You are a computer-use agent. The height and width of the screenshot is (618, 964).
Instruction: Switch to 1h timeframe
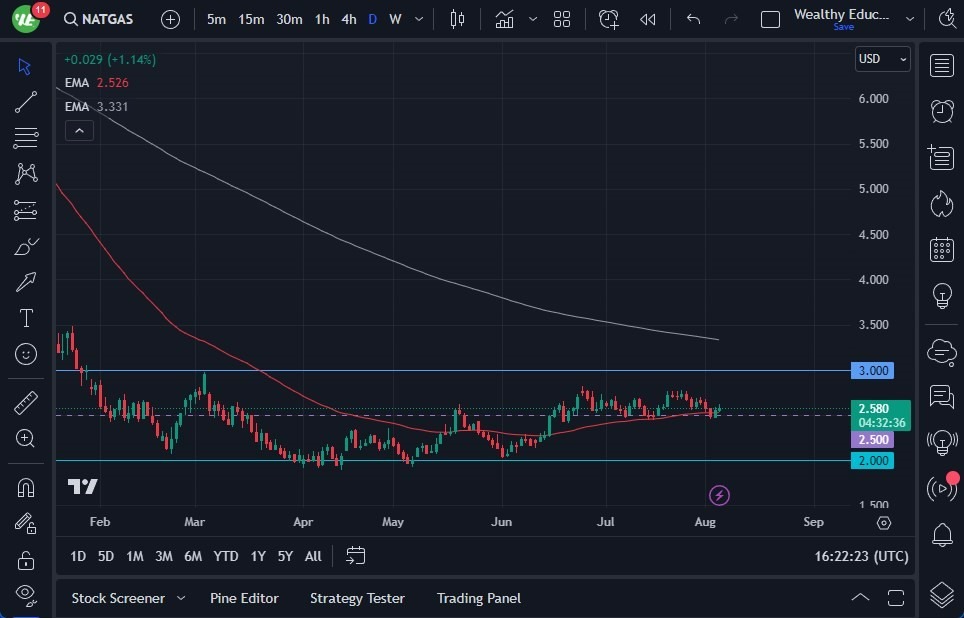[322, 19]
